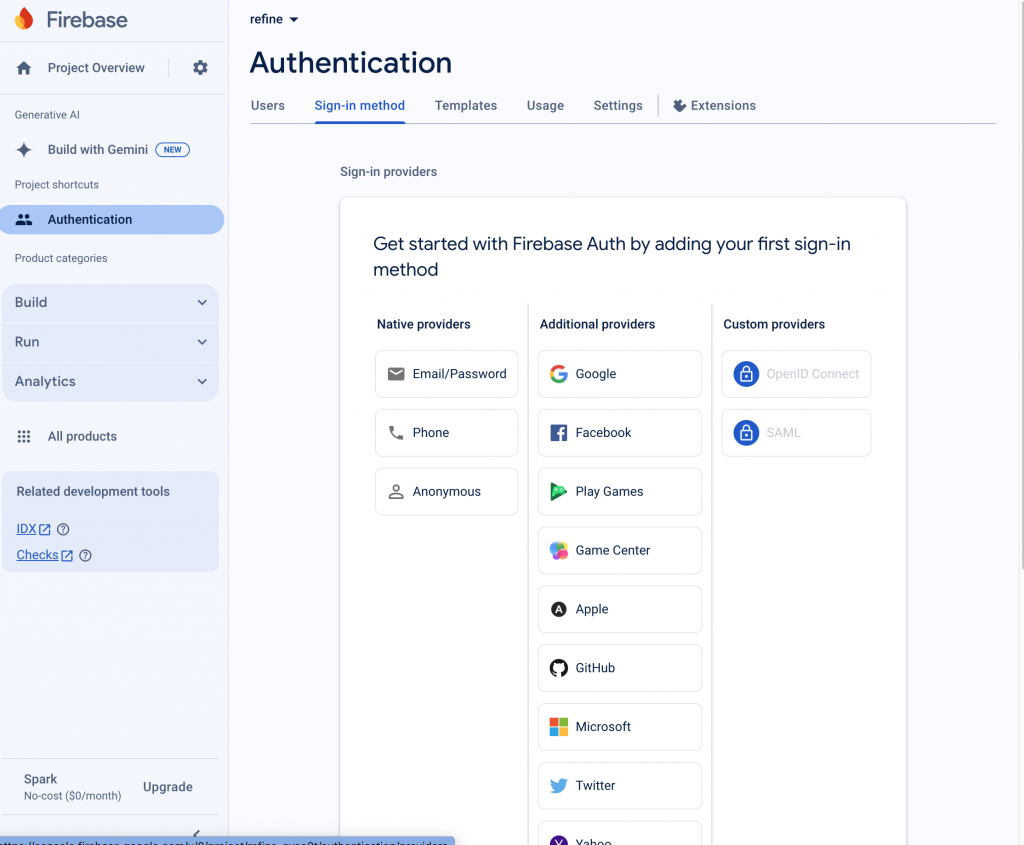Click the Twitter bird icon
Screen dimensions: 1024x845
tap(558, 786)
